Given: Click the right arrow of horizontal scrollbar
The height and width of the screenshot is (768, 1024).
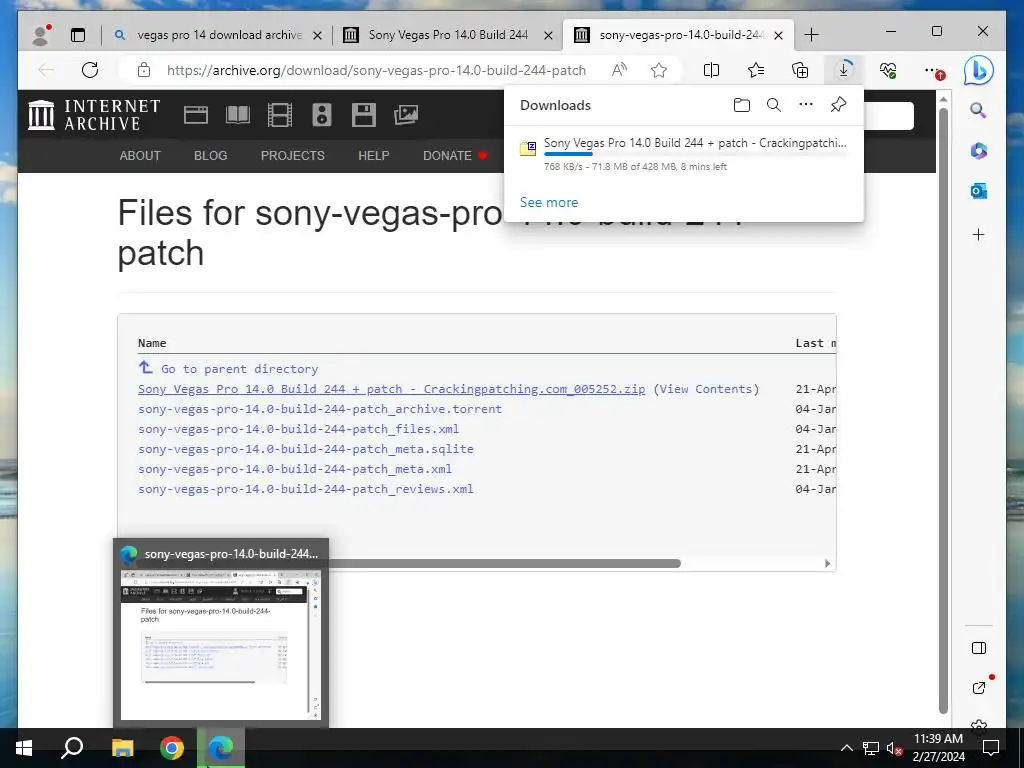Looking at the screenshot, I should pos(827,563).
